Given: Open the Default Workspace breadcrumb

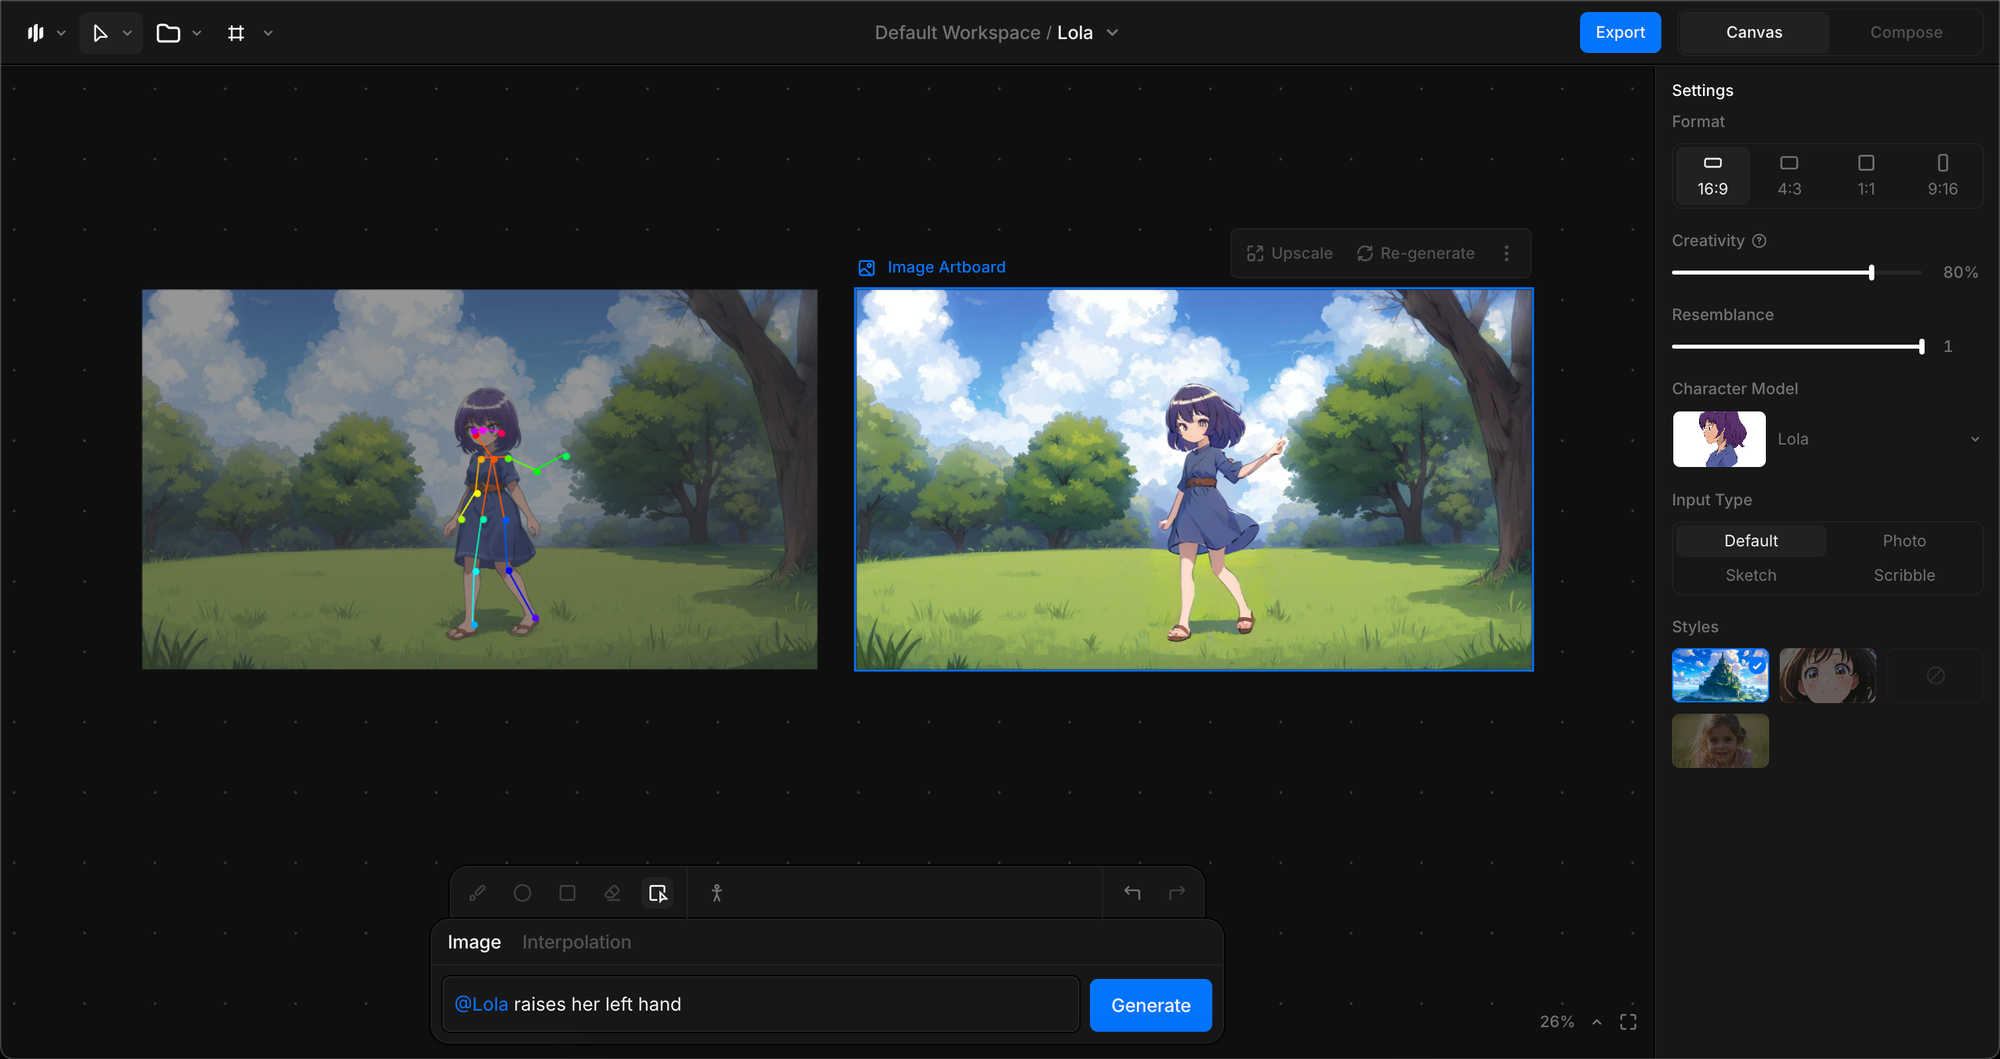Looking at the screenshot, I should pyautogui.click(x=957, y=33).
